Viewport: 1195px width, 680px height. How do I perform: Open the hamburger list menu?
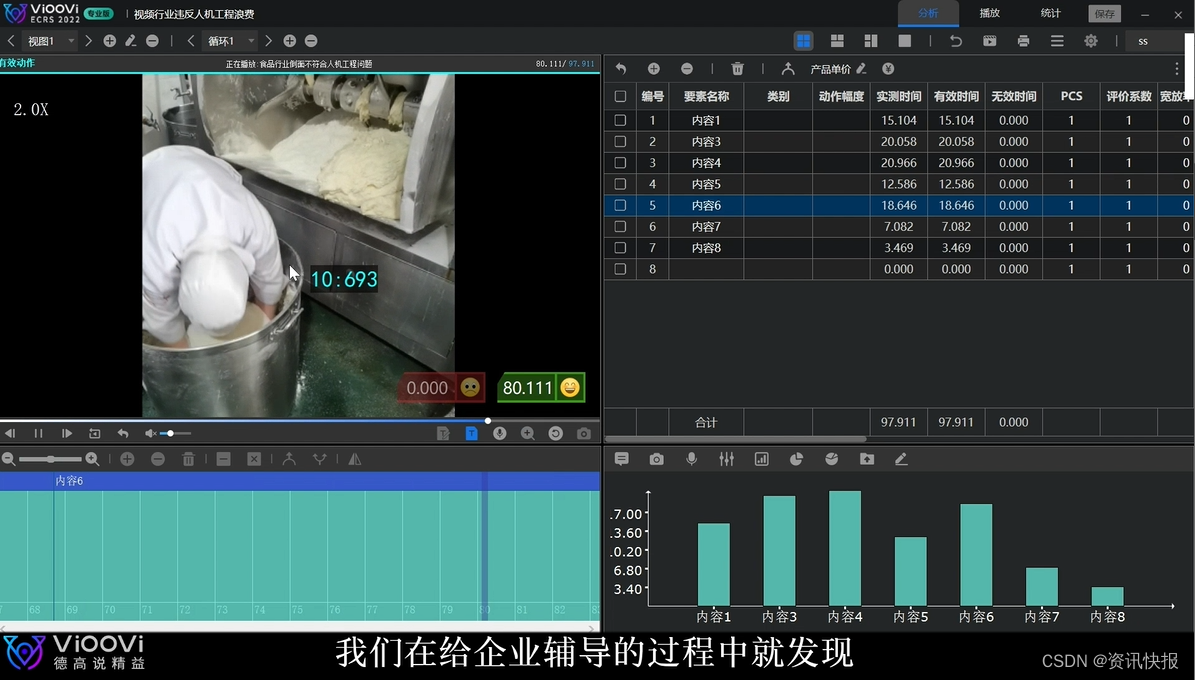coord(1057,41)
